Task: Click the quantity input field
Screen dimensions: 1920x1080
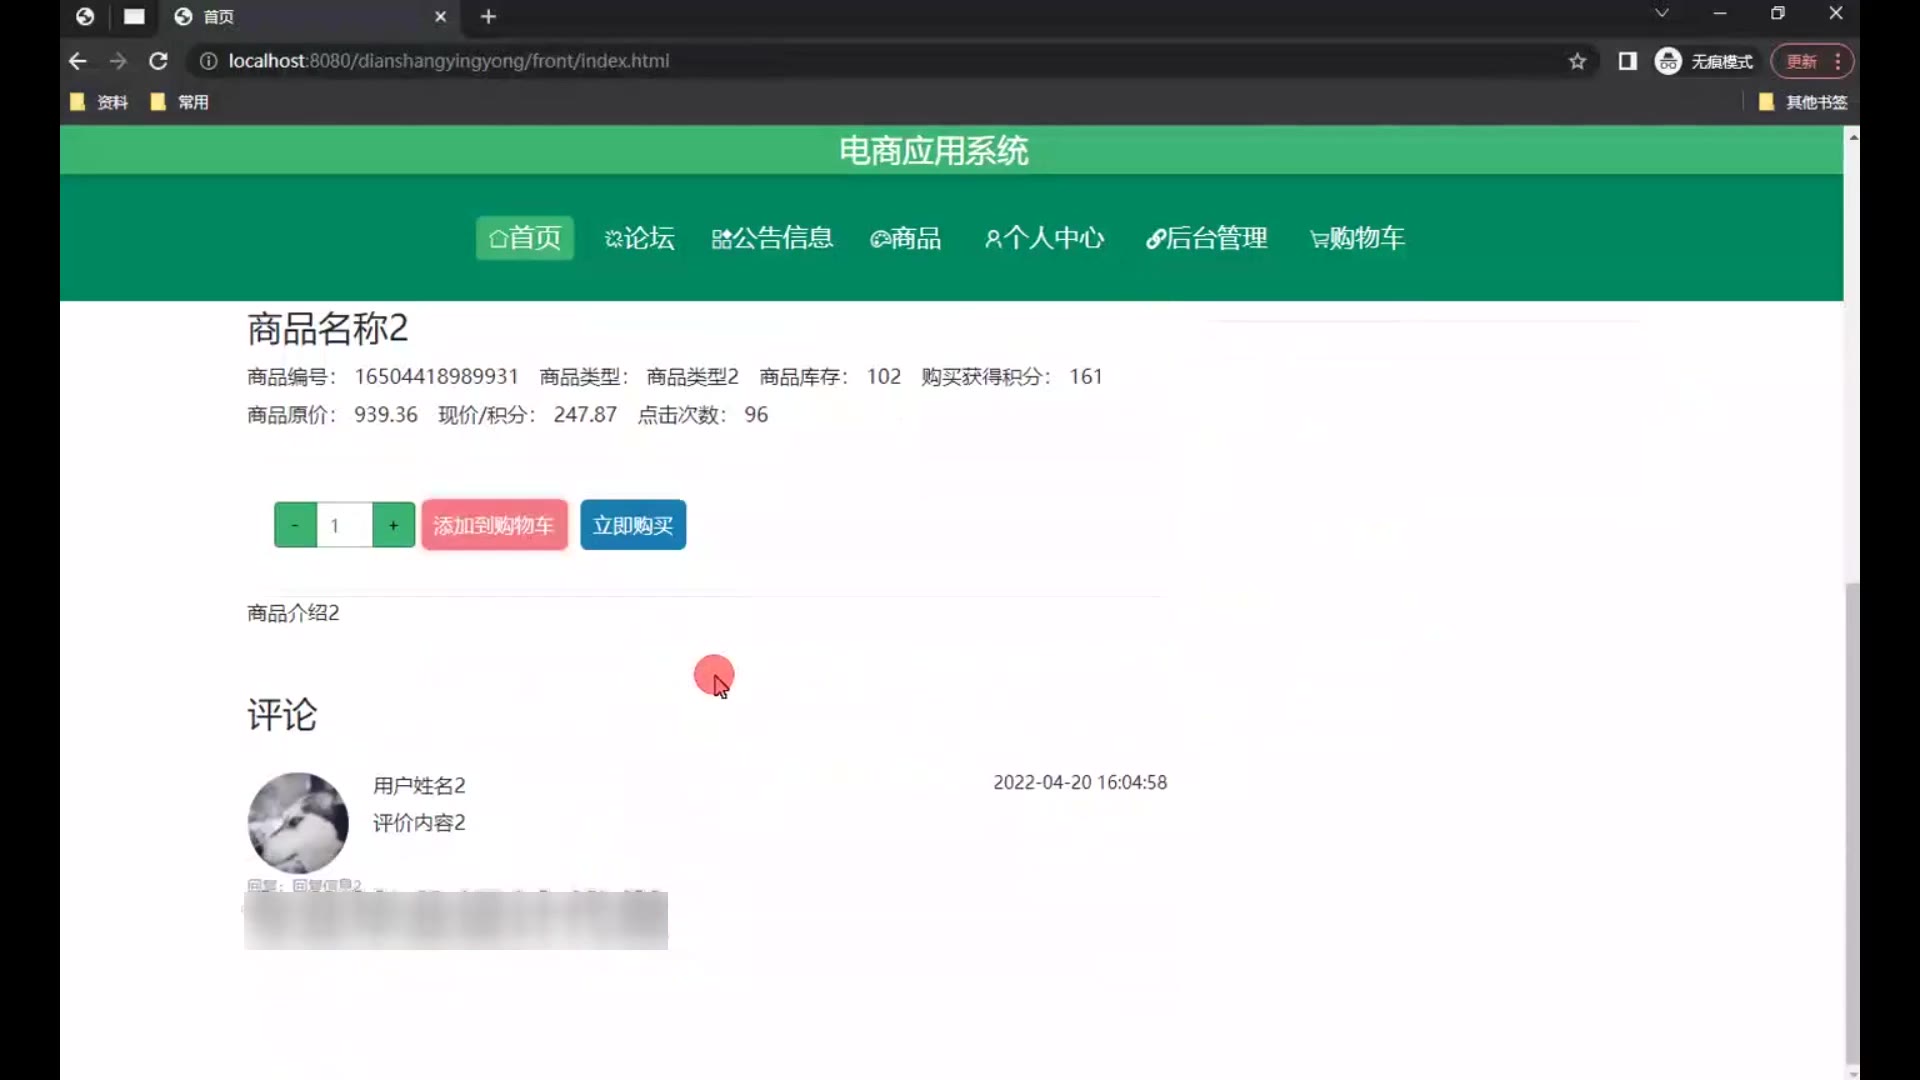Action: click(344, 525)
